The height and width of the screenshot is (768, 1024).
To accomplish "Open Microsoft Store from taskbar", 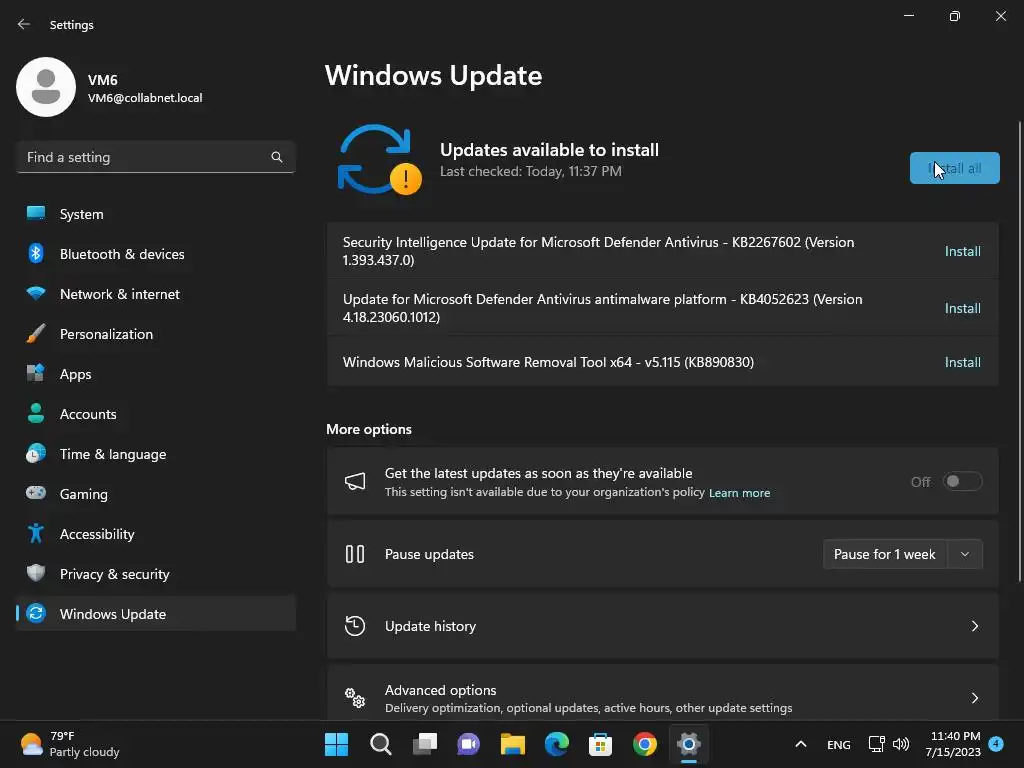I will tap(600, 744).
